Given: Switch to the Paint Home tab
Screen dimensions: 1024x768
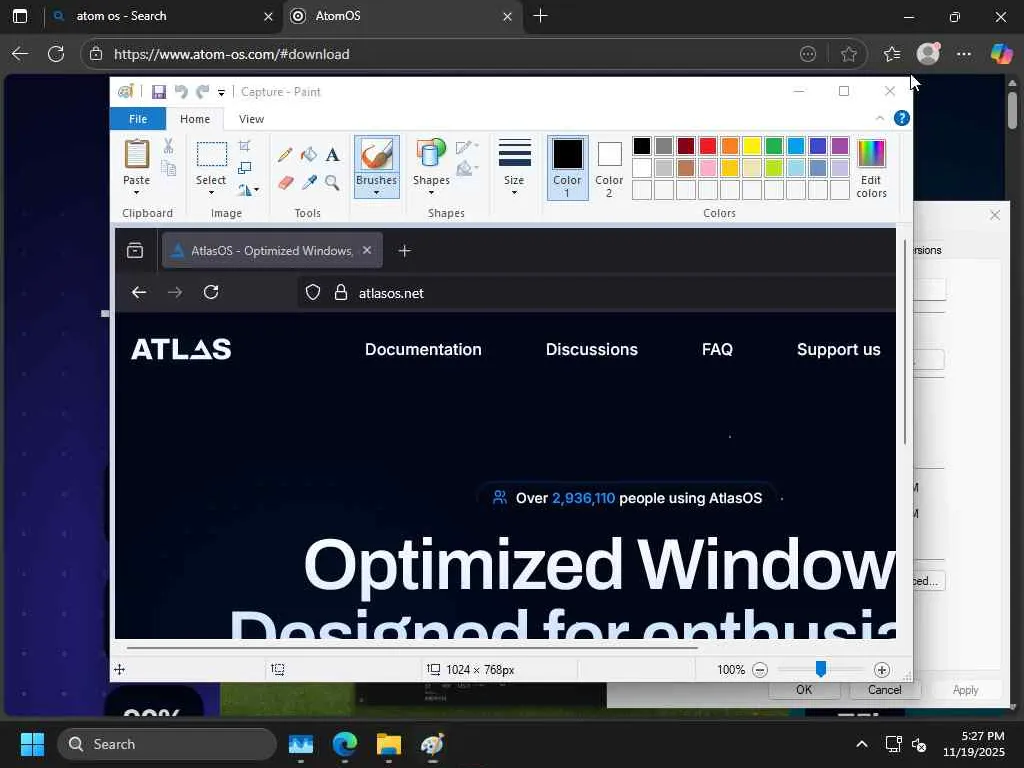Looking at the screenshot, I should pos(195,119).
